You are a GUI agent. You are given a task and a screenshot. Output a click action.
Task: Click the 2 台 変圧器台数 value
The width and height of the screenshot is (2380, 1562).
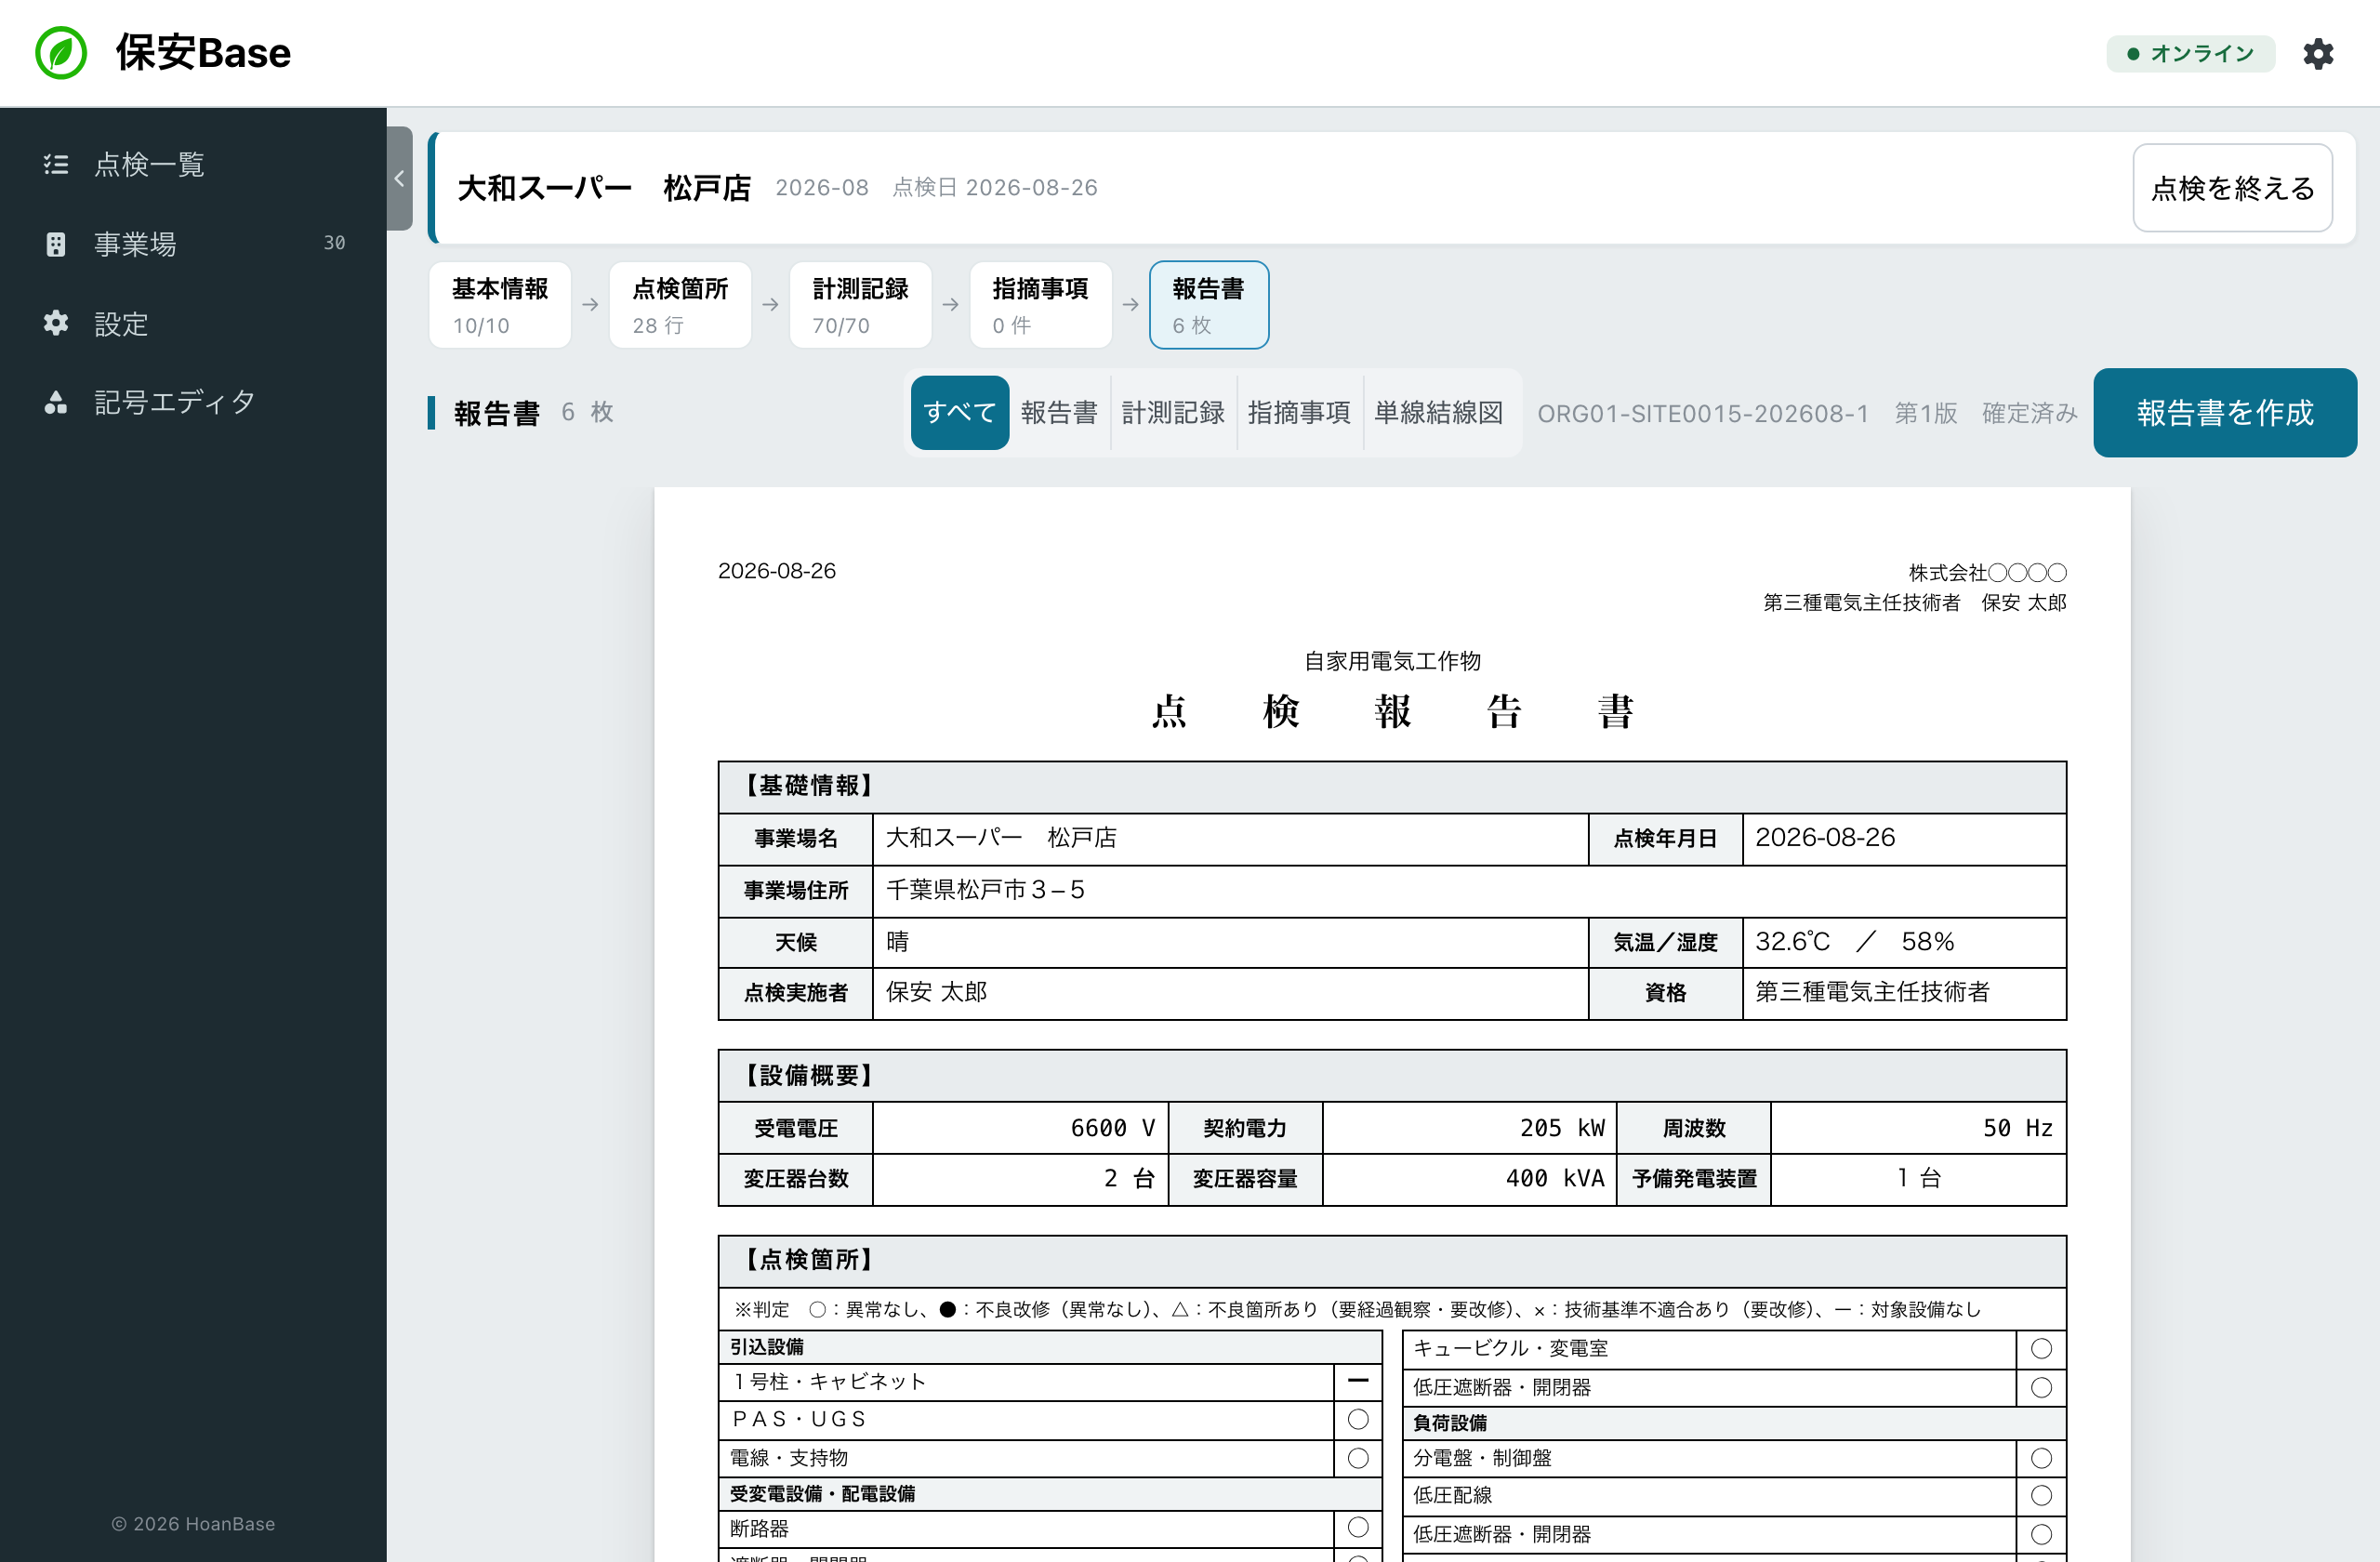pyautogui.click(x=1020, y=1179)
